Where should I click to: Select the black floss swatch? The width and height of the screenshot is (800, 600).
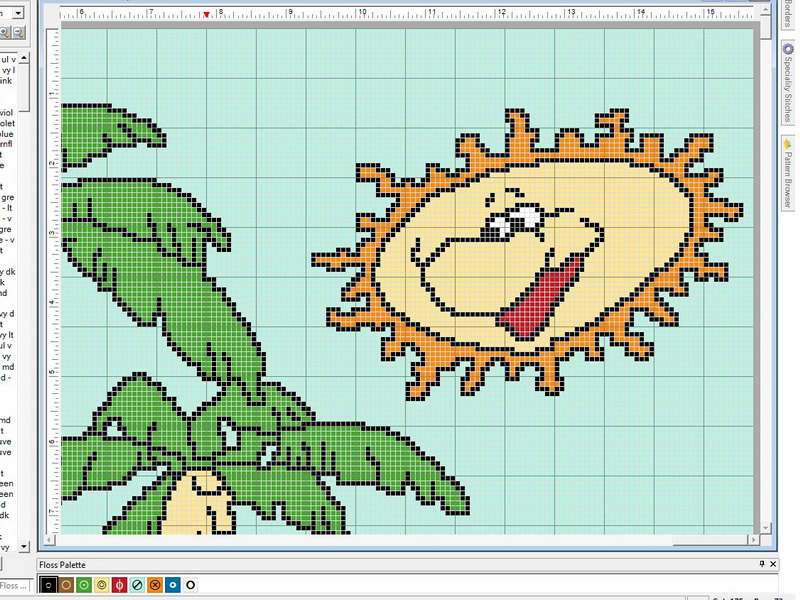click(x=48, y=585)
